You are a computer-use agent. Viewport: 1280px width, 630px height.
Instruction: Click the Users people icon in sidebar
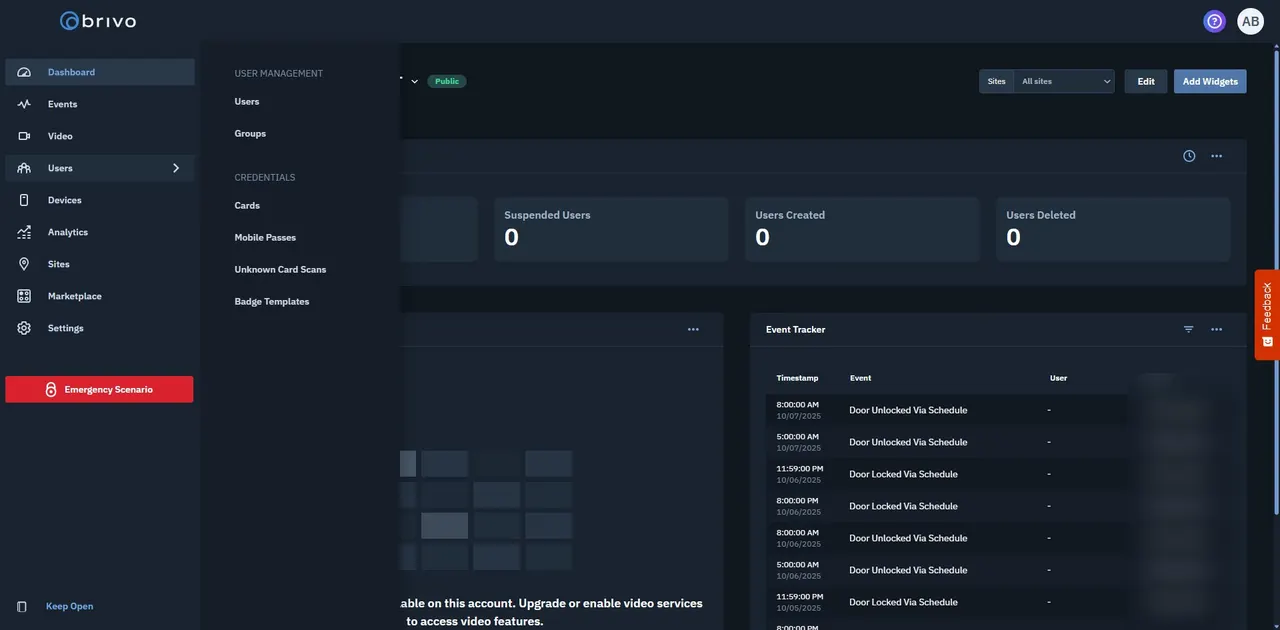tap(24, 168)
